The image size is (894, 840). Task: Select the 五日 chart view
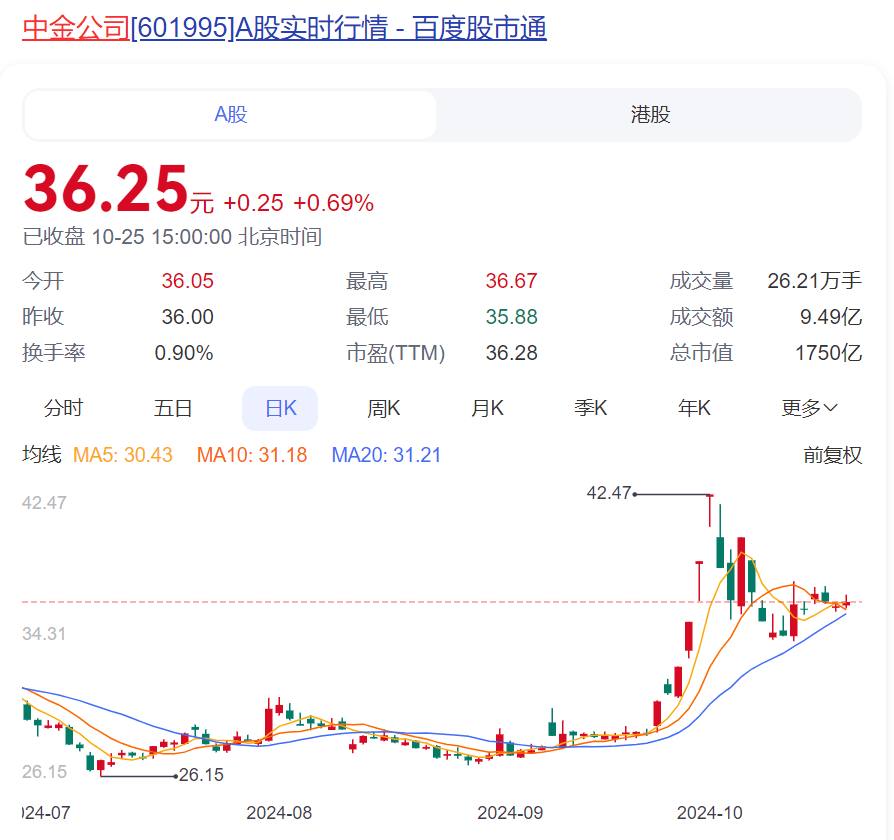pyautogui.click(x=173, y=408)
